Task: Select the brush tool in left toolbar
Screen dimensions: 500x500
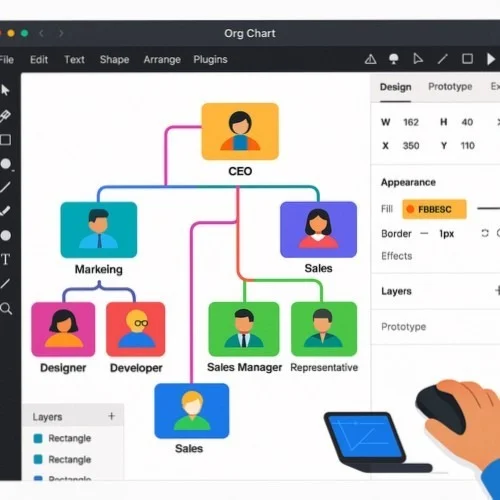Action: [x=5, y=211]
